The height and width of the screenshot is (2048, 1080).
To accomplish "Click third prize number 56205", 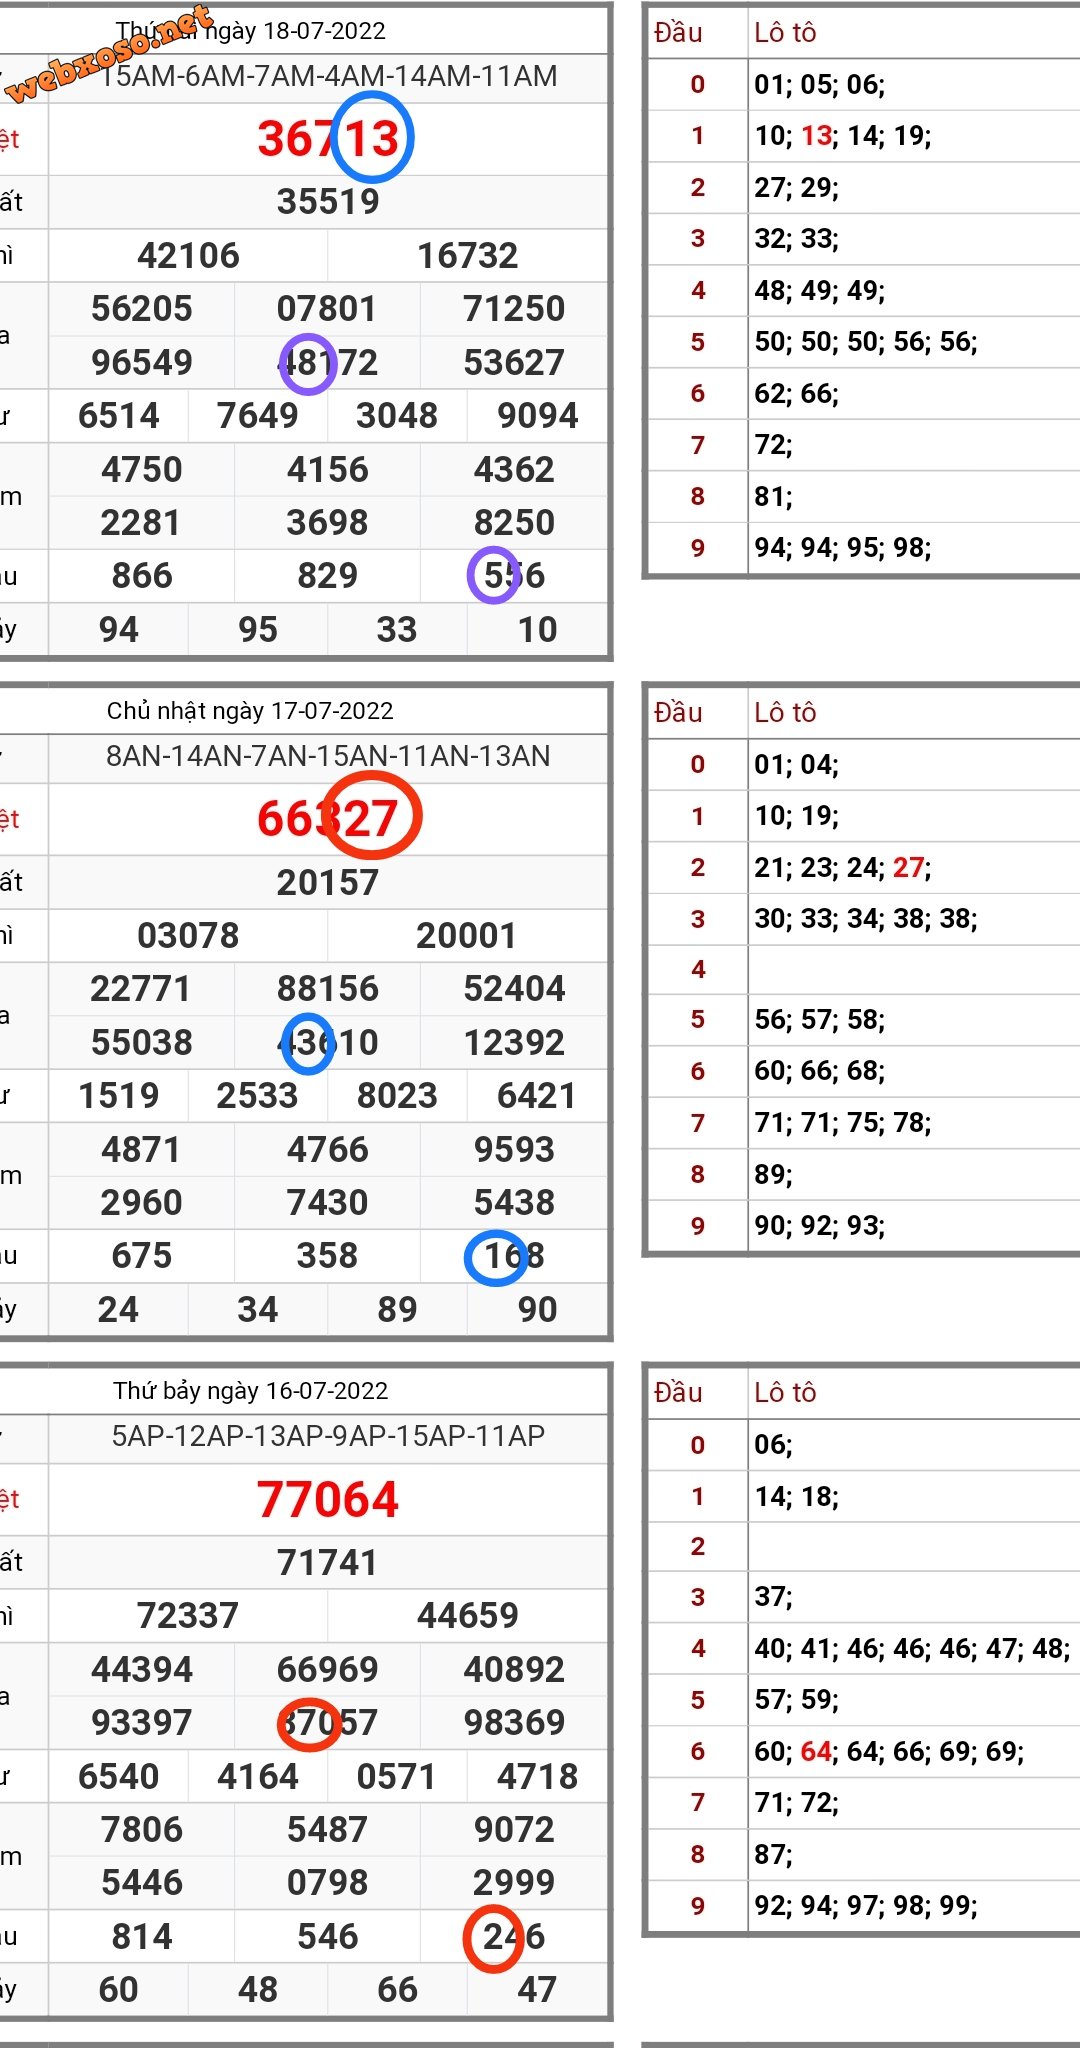I will pyautogui.click(x=142, y=309).
